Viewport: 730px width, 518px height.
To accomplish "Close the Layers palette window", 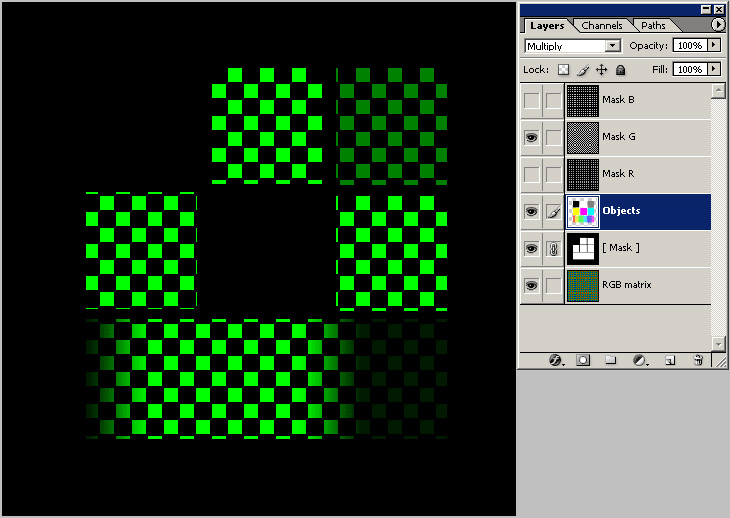I will (x=719, y=9).
